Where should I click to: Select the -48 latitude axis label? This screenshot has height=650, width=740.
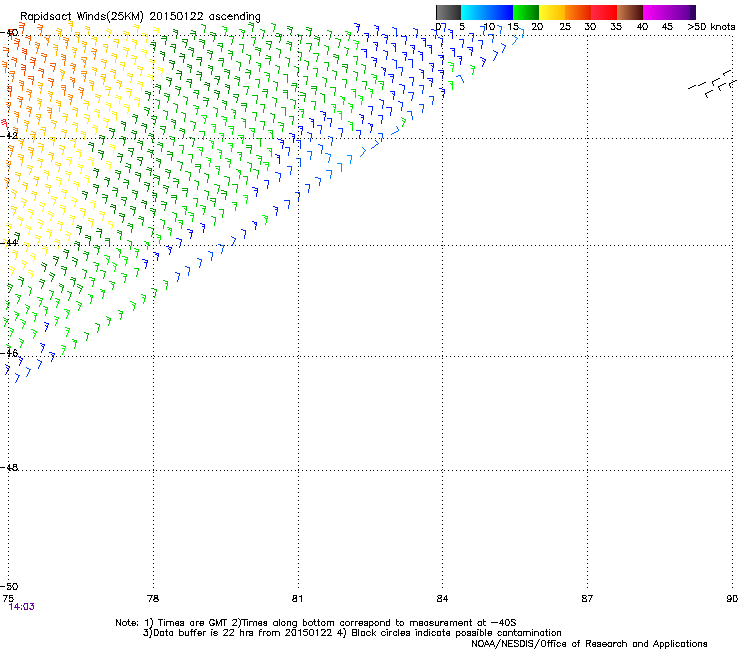click(x=9, y=467)
